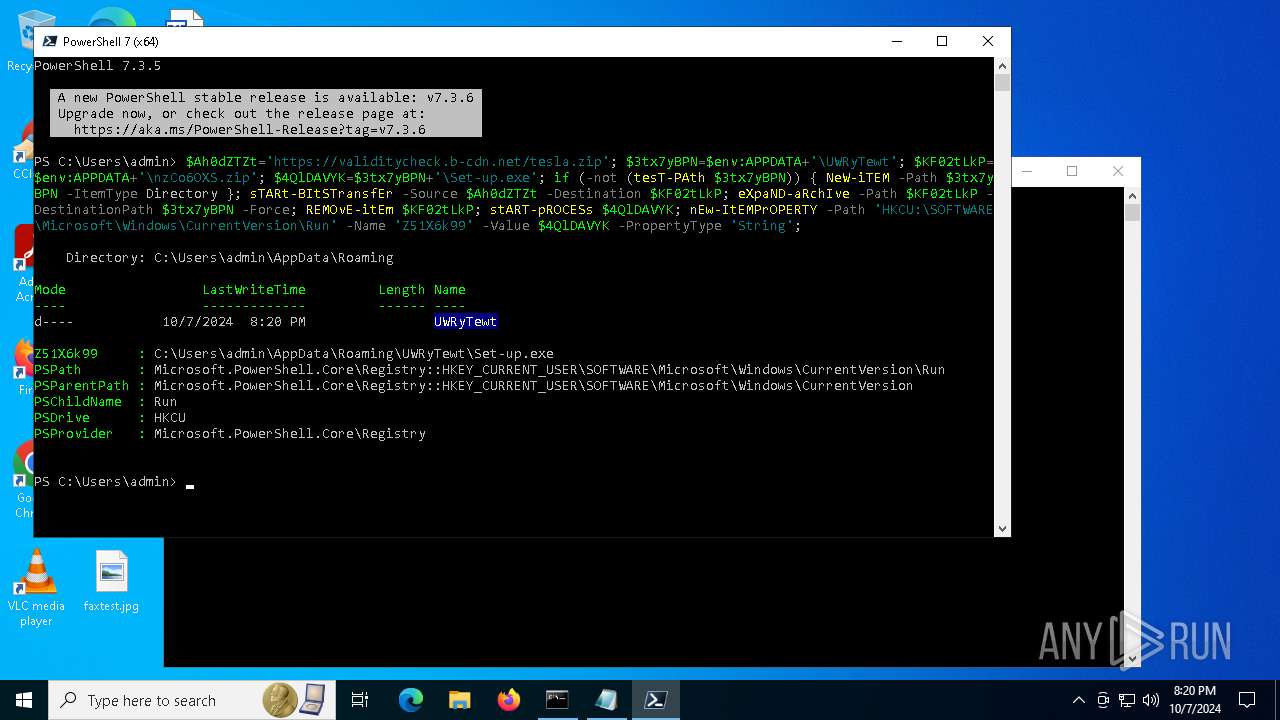The image size is (1280, 720).
Task: Click the Mode column header
Action: coord(50,289)
